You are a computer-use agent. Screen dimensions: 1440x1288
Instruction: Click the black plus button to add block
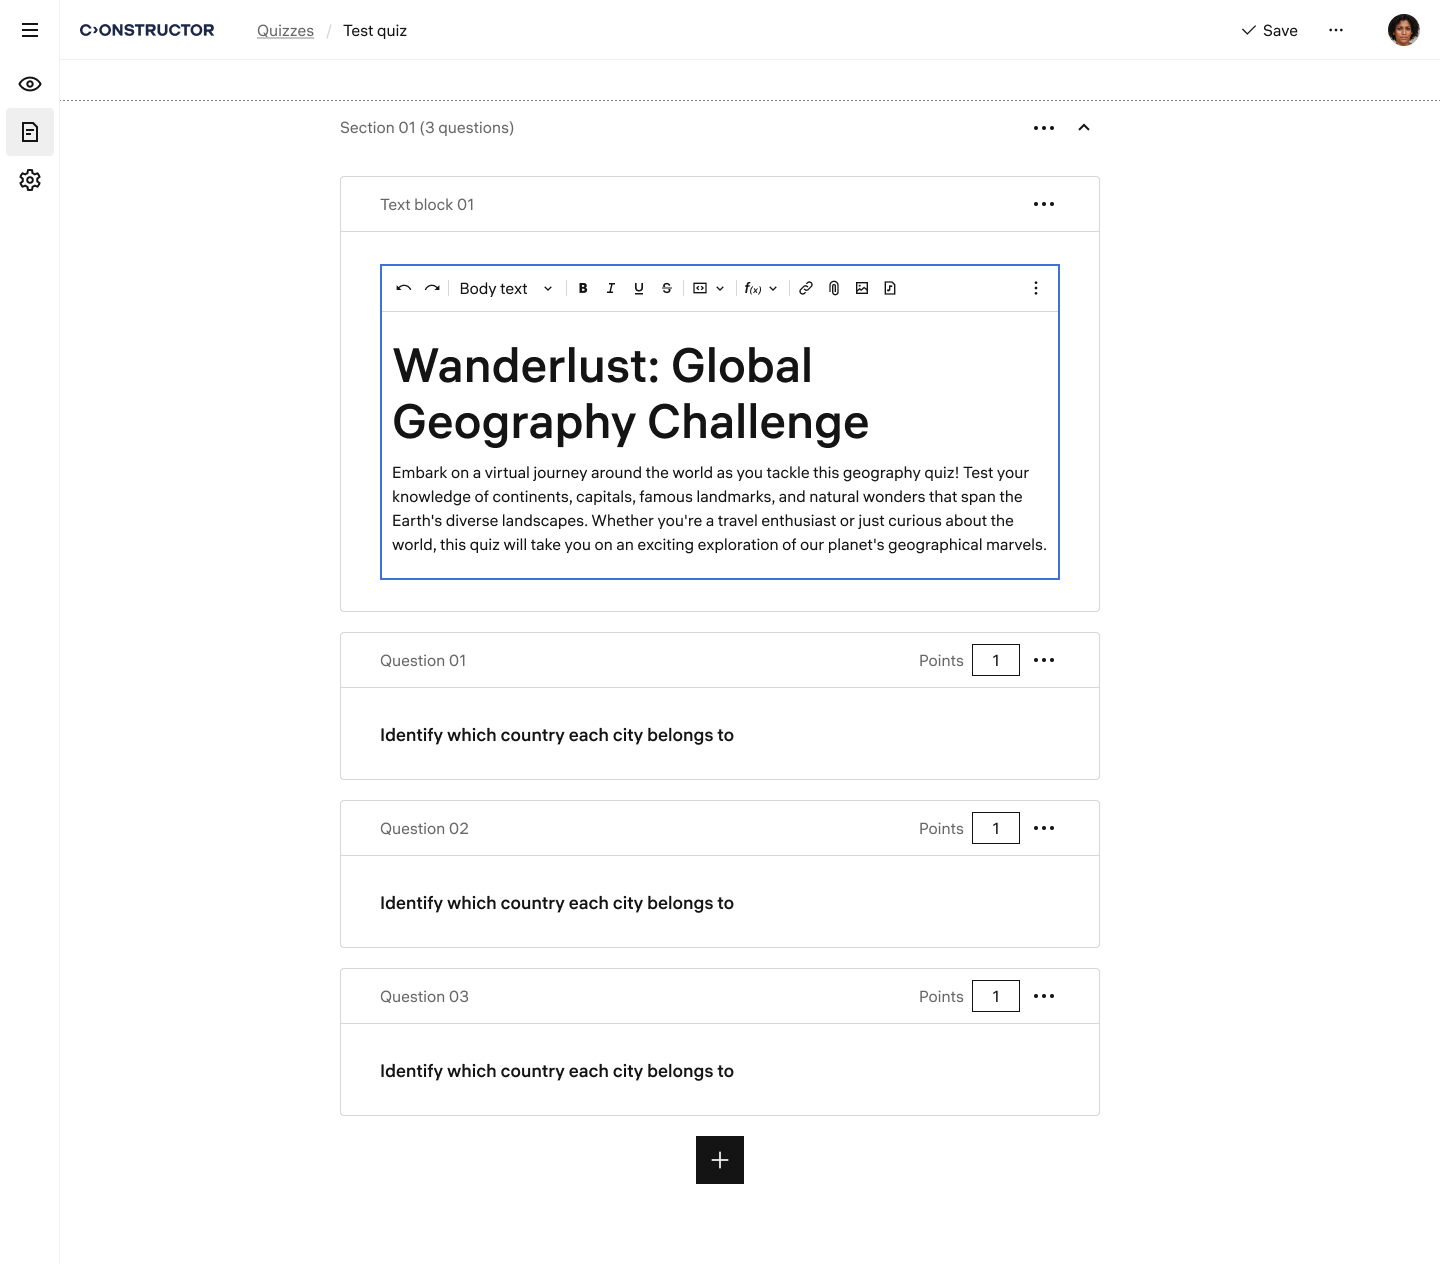[720, 1160]
